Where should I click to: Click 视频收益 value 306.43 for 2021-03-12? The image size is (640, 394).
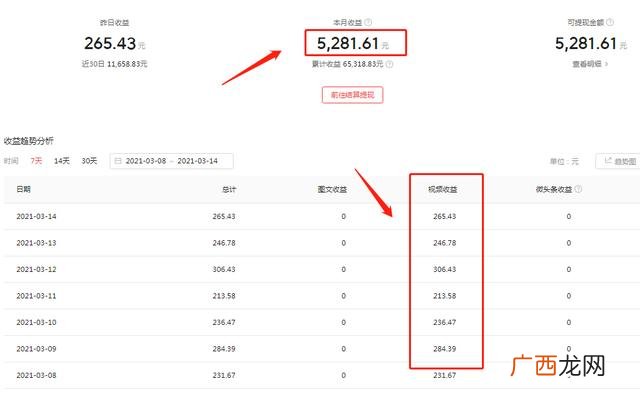click(444, 269)
